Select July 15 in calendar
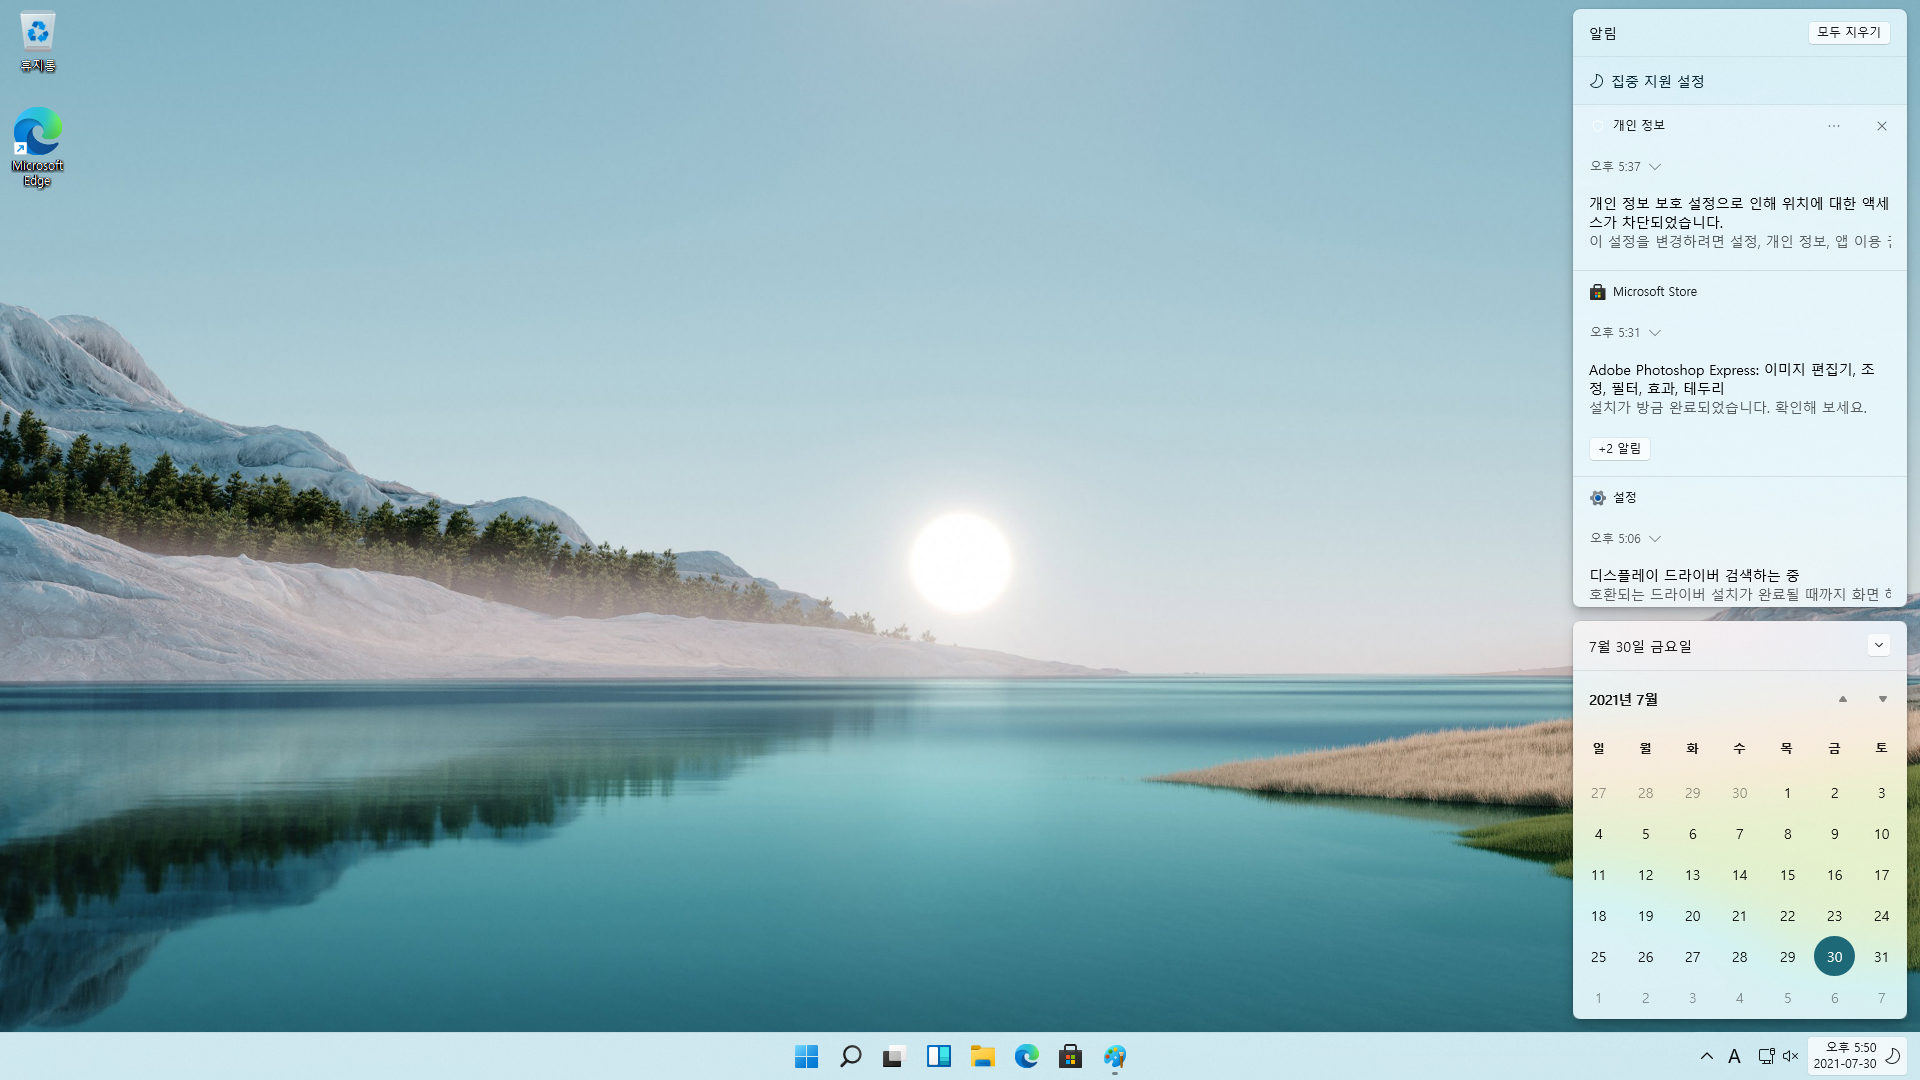This screenshot has width=1920, height=1080. click(1787, 875)
